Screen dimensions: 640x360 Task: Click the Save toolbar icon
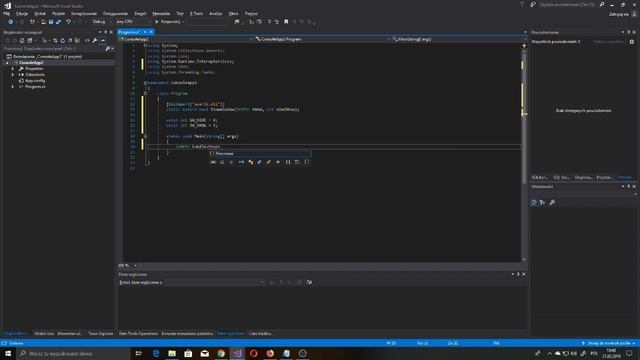pos(51,22)
